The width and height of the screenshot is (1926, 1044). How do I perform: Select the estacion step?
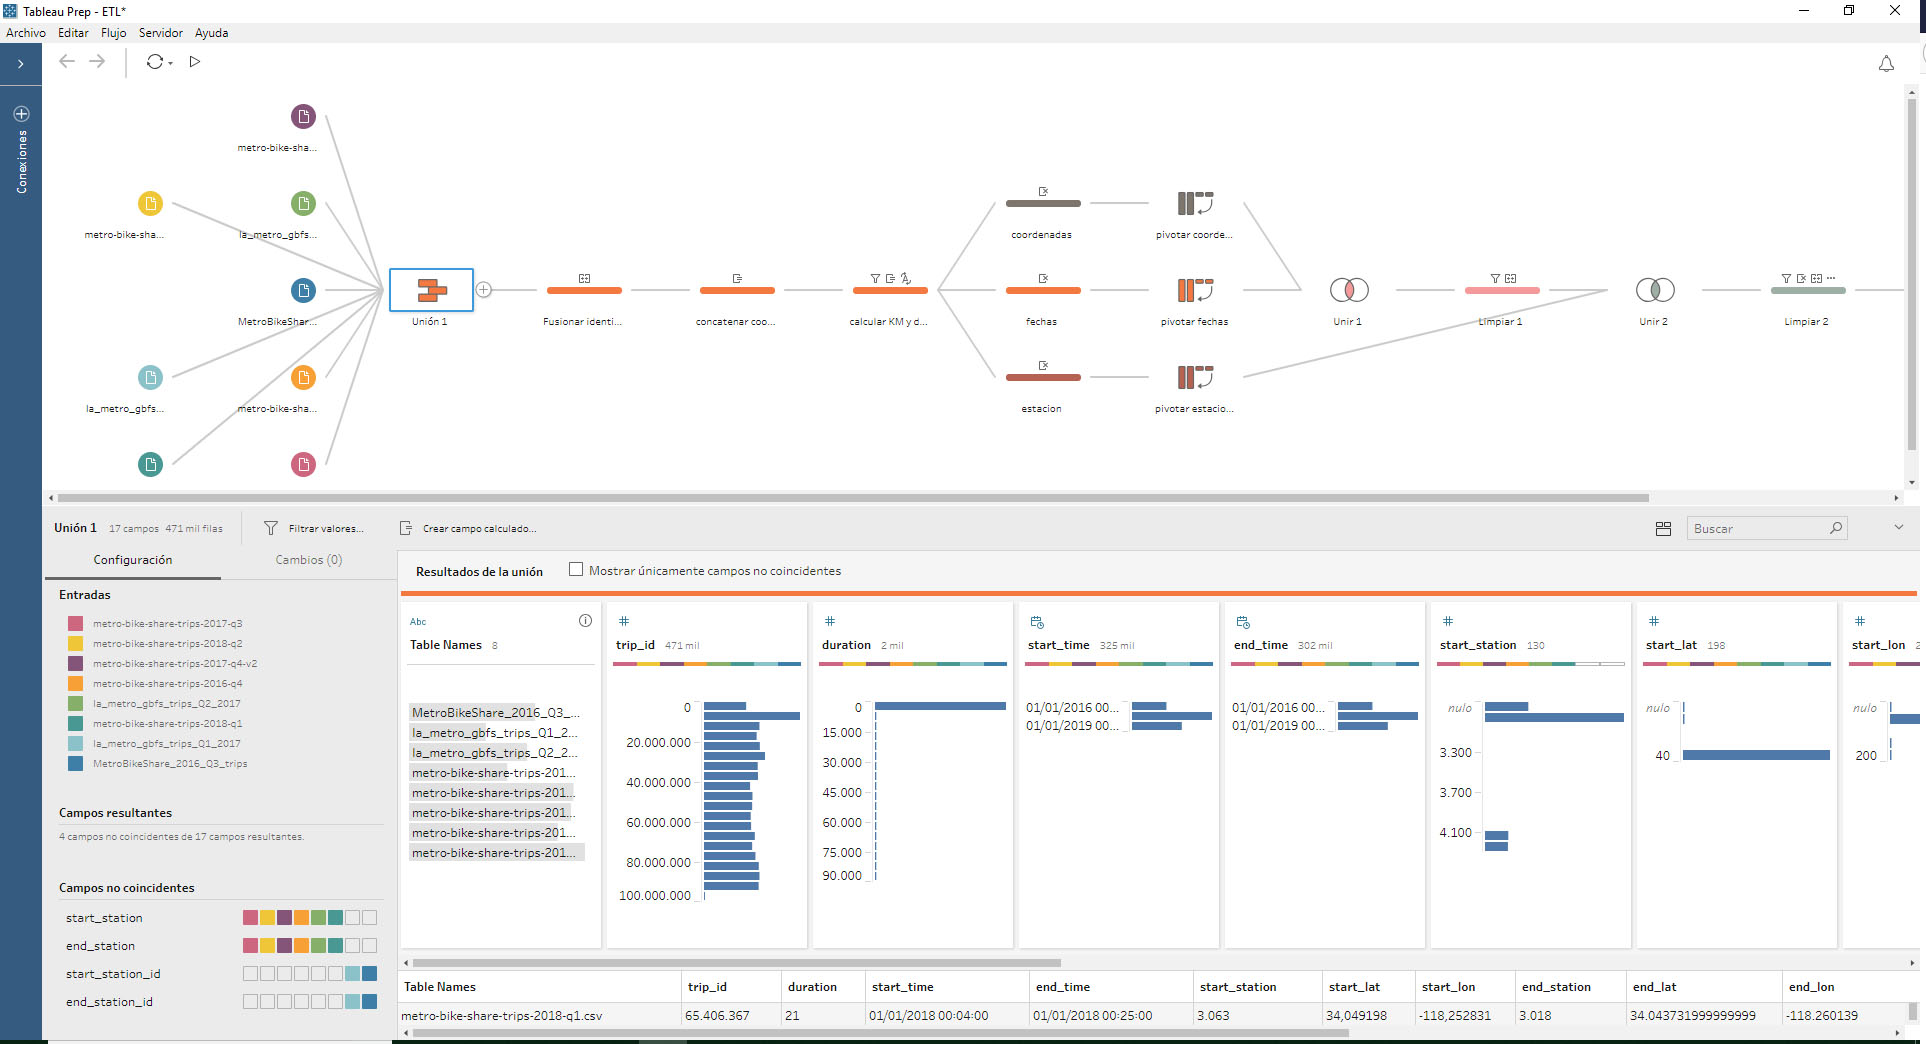click(x=1043, y=377)
